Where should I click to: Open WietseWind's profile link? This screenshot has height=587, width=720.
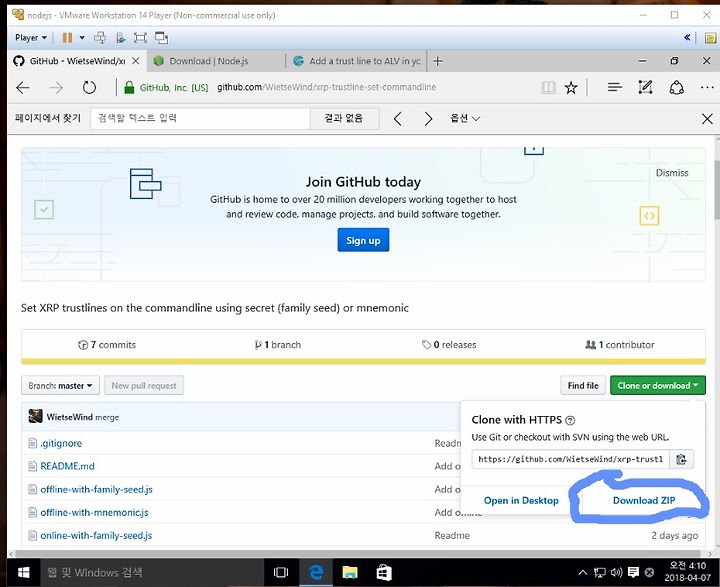(x=69, y=417)
